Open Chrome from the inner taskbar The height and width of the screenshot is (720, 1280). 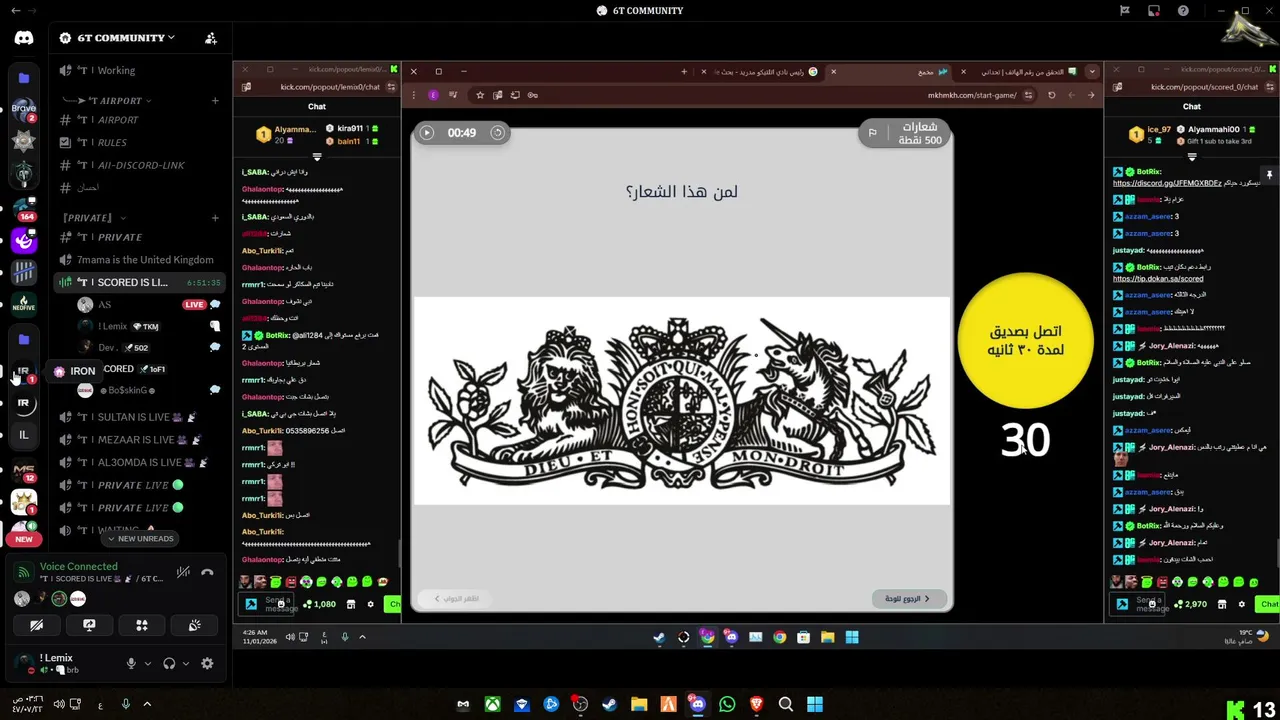pos(779,637)
